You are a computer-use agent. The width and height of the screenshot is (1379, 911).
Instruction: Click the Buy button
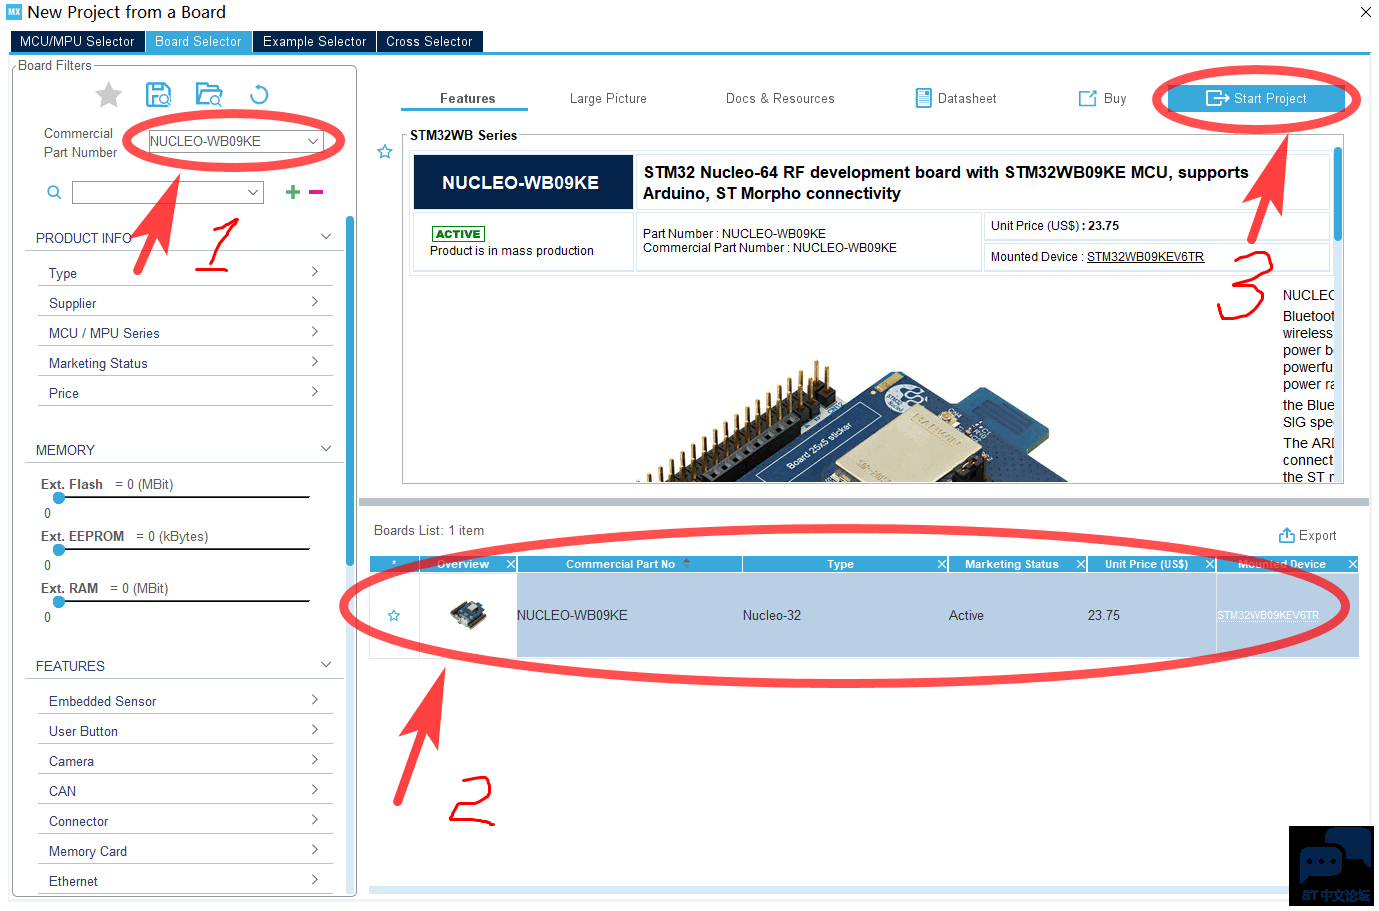tap(1102, 98)
